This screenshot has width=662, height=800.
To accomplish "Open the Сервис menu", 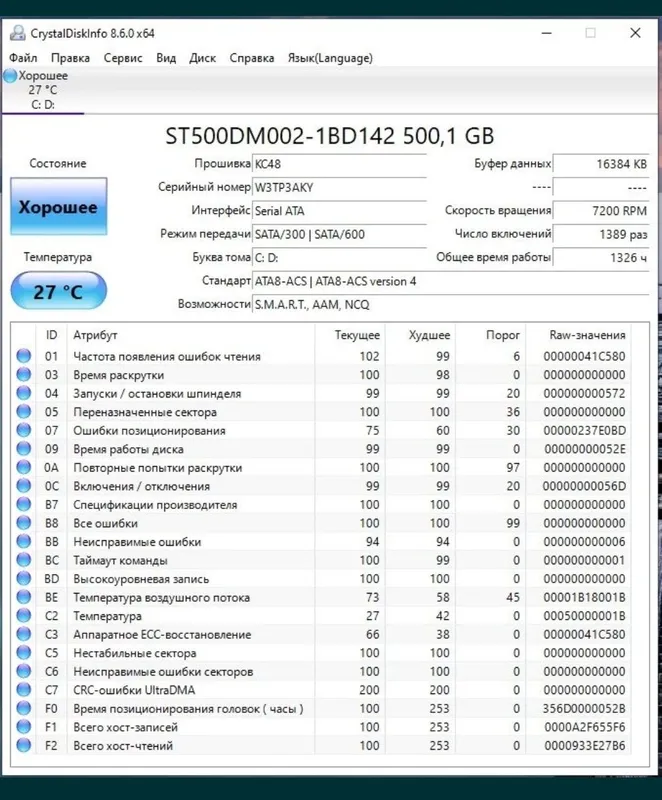I will [x=123, y=58].
